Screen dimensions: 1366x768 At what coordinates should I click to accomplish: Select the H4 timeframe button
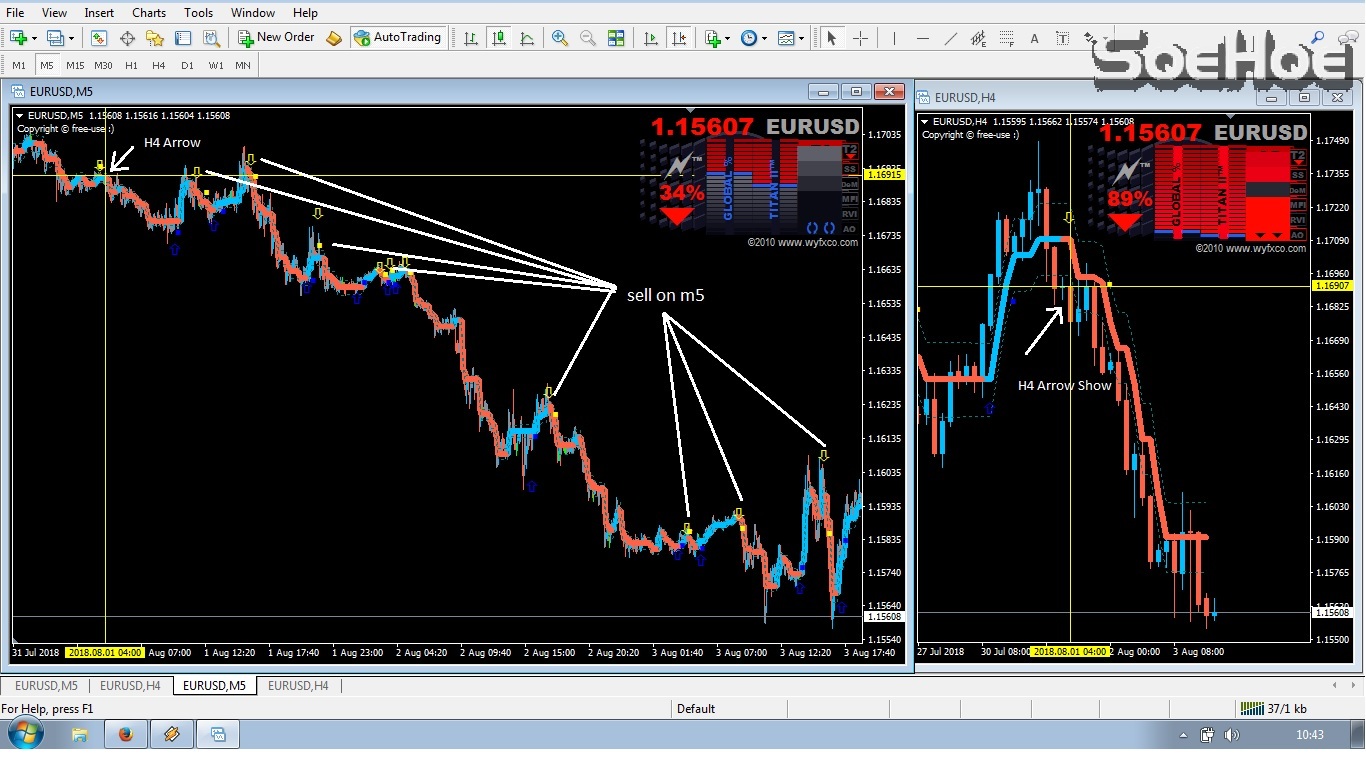[159, 65]
